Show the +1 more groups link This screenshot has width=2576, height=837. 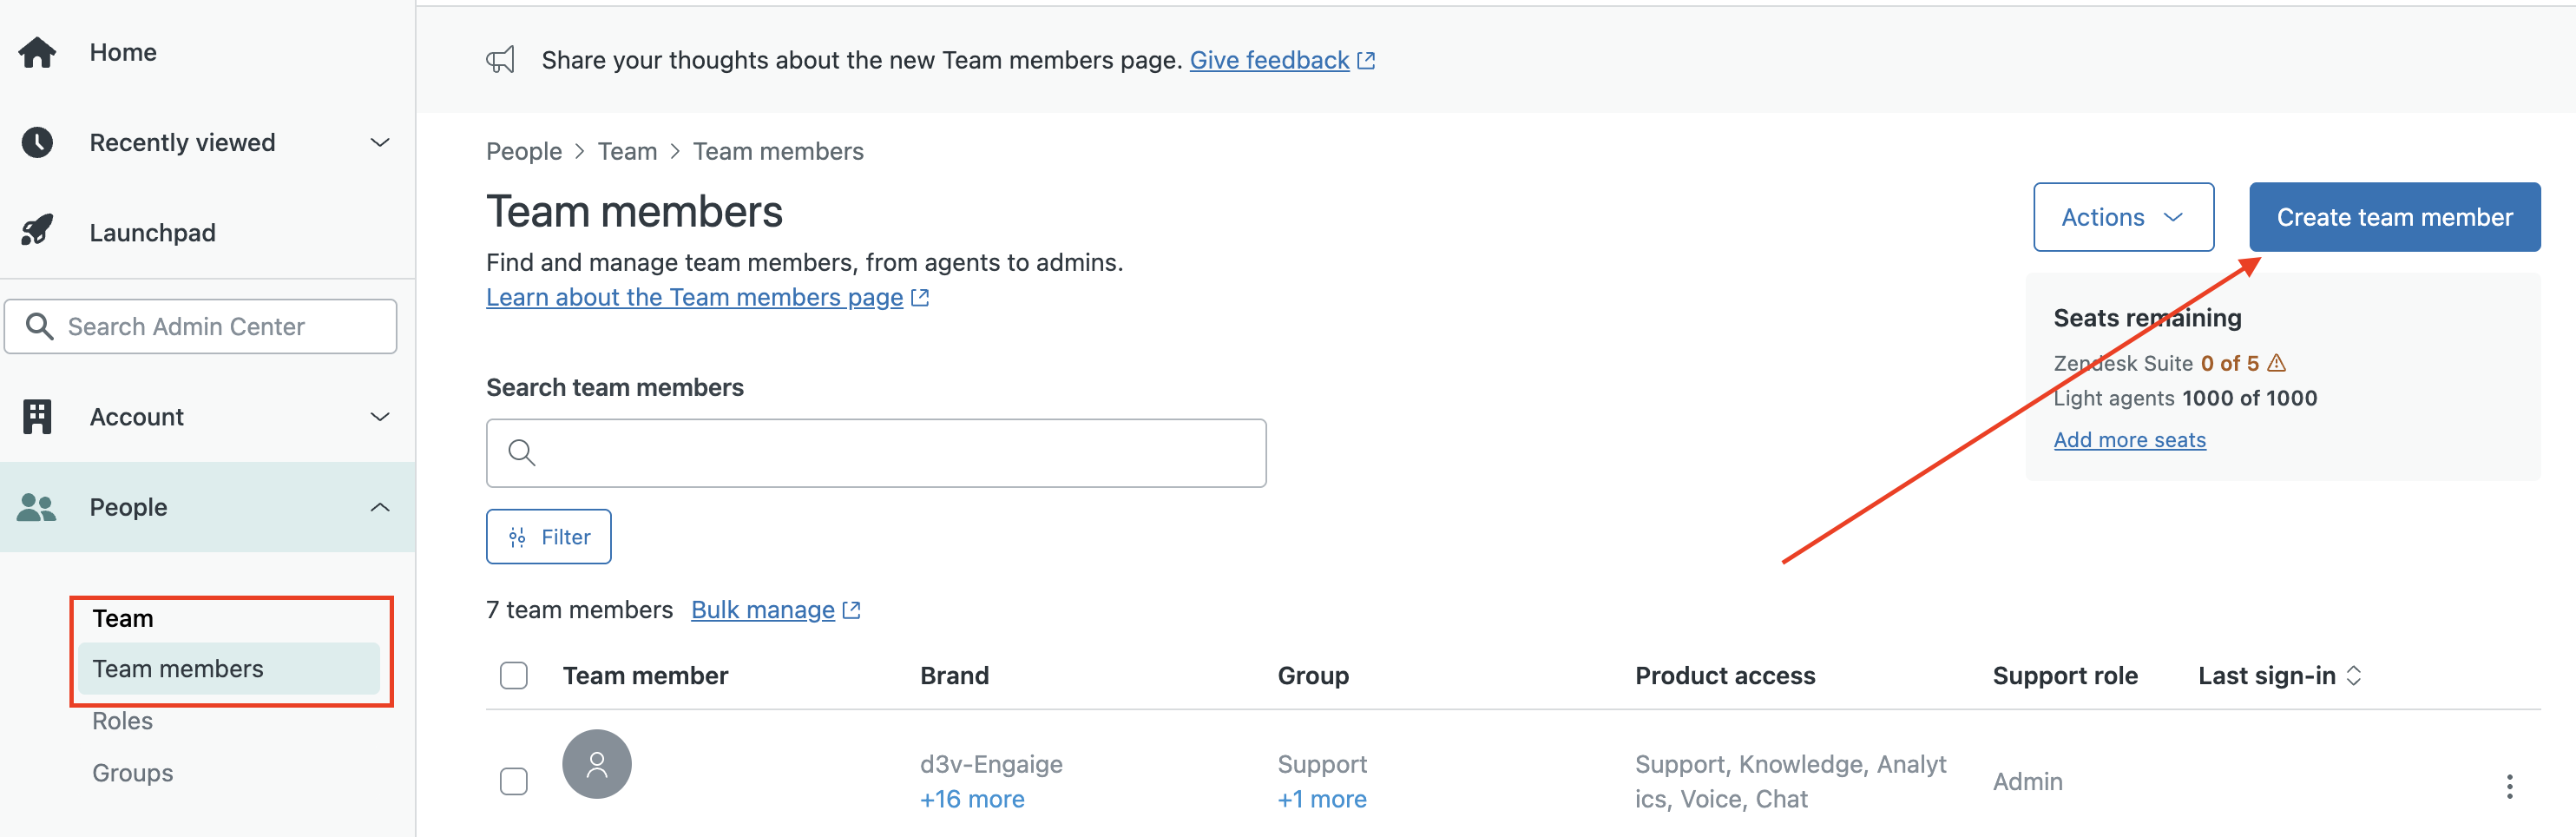coord(1321,799)
